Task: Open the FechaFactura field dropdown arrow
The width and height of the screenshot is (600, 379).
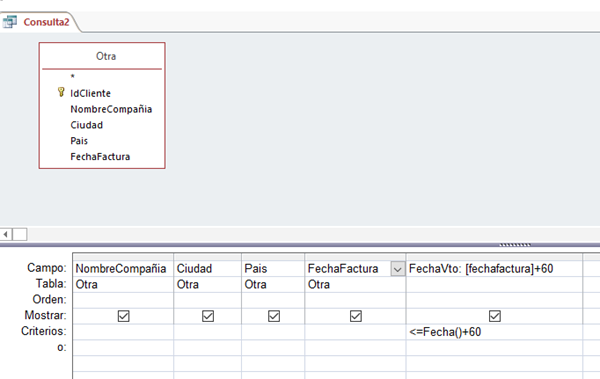Action: click(398, 269)
